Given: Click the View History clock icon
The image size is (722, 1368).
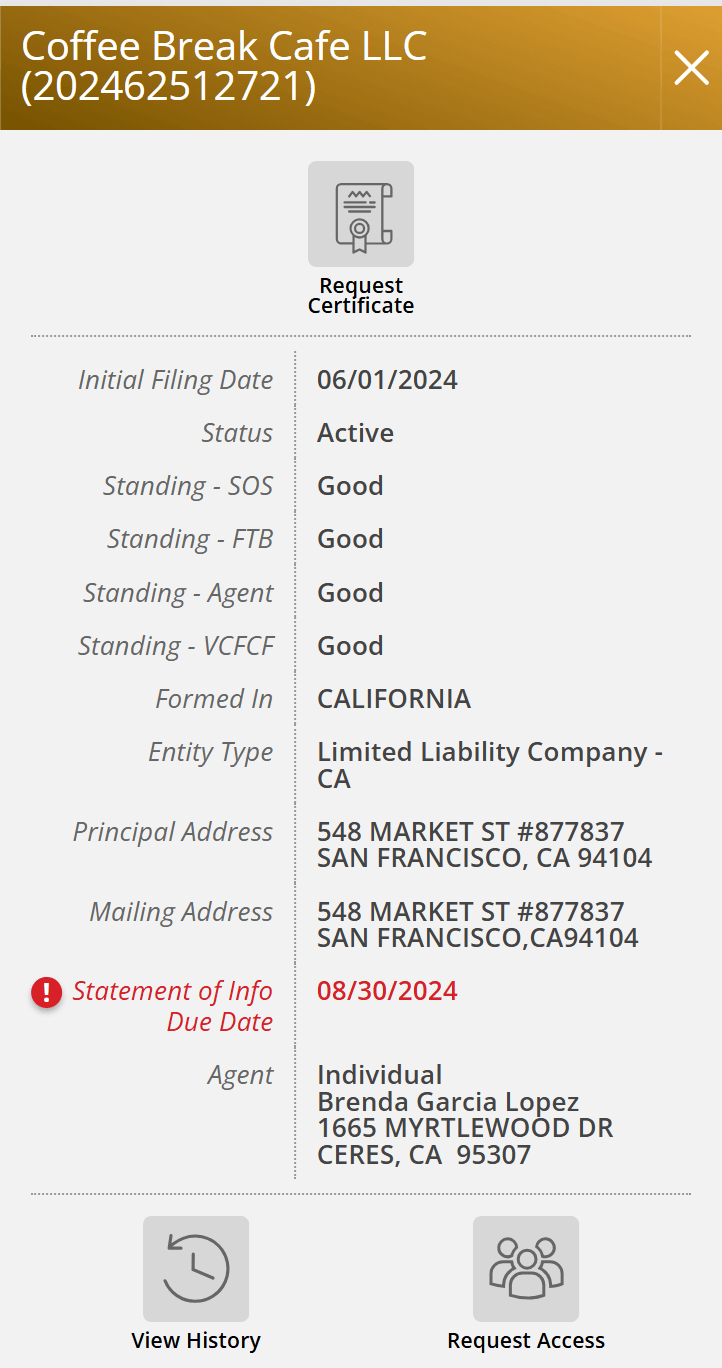Looking at the screenshot, I should coord(196,1269).
